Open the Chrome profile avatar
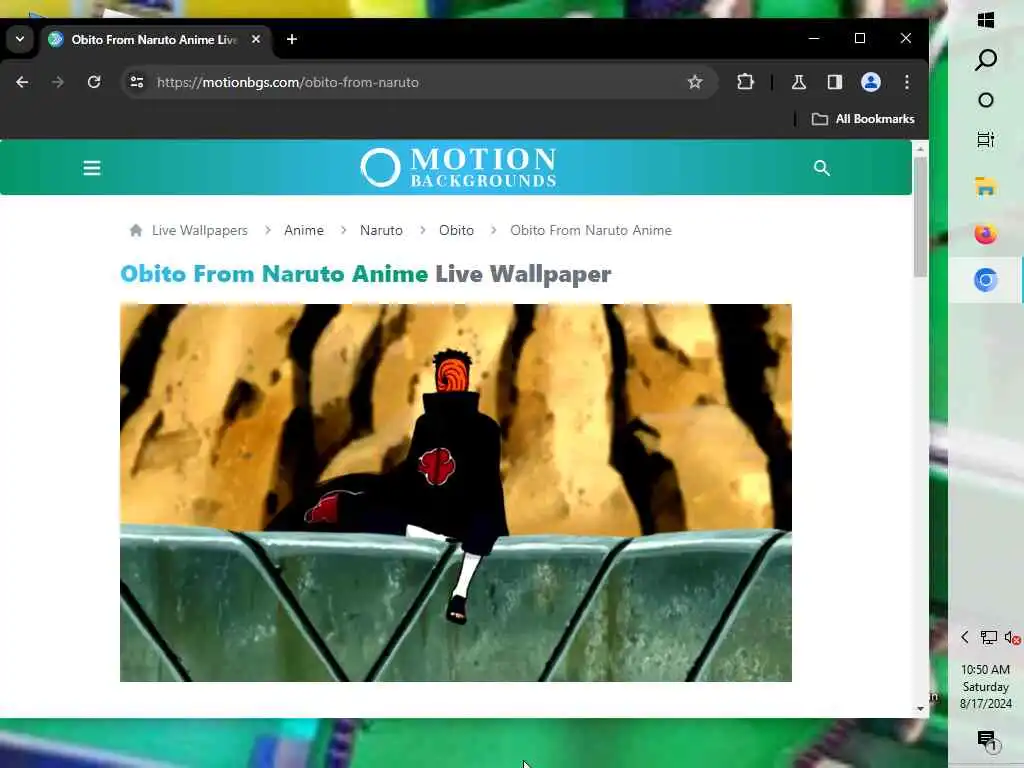The height and width of the screenshot is (768, 1024). 871,82
